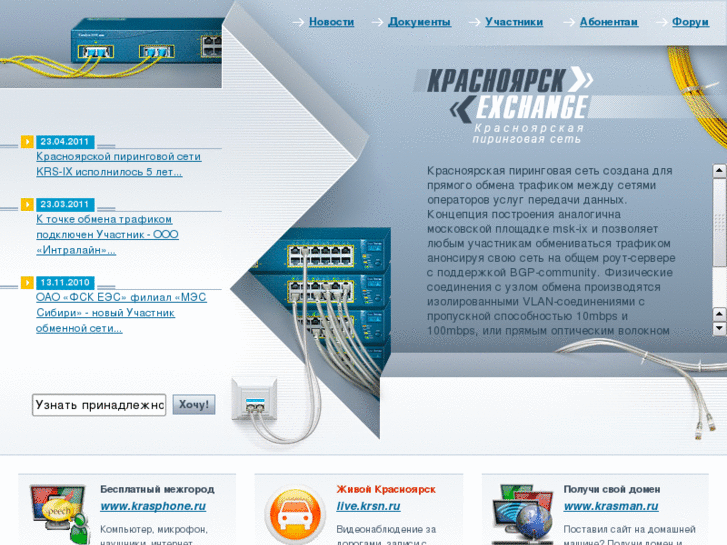Open the Форум menu link

[690, 22]
